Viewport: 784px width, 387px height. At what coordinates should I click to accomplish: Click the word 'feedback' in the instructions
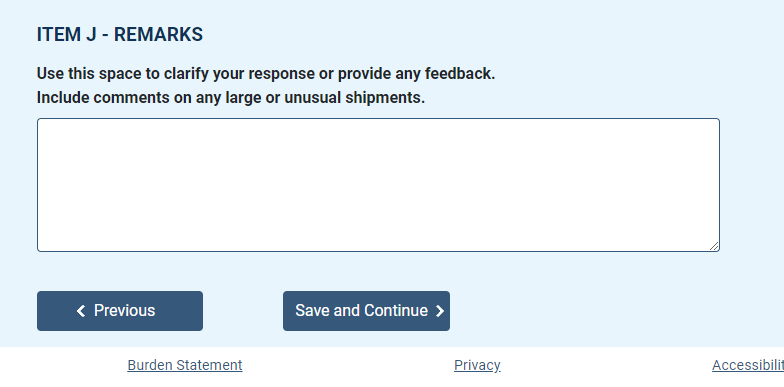pos(460,74)
